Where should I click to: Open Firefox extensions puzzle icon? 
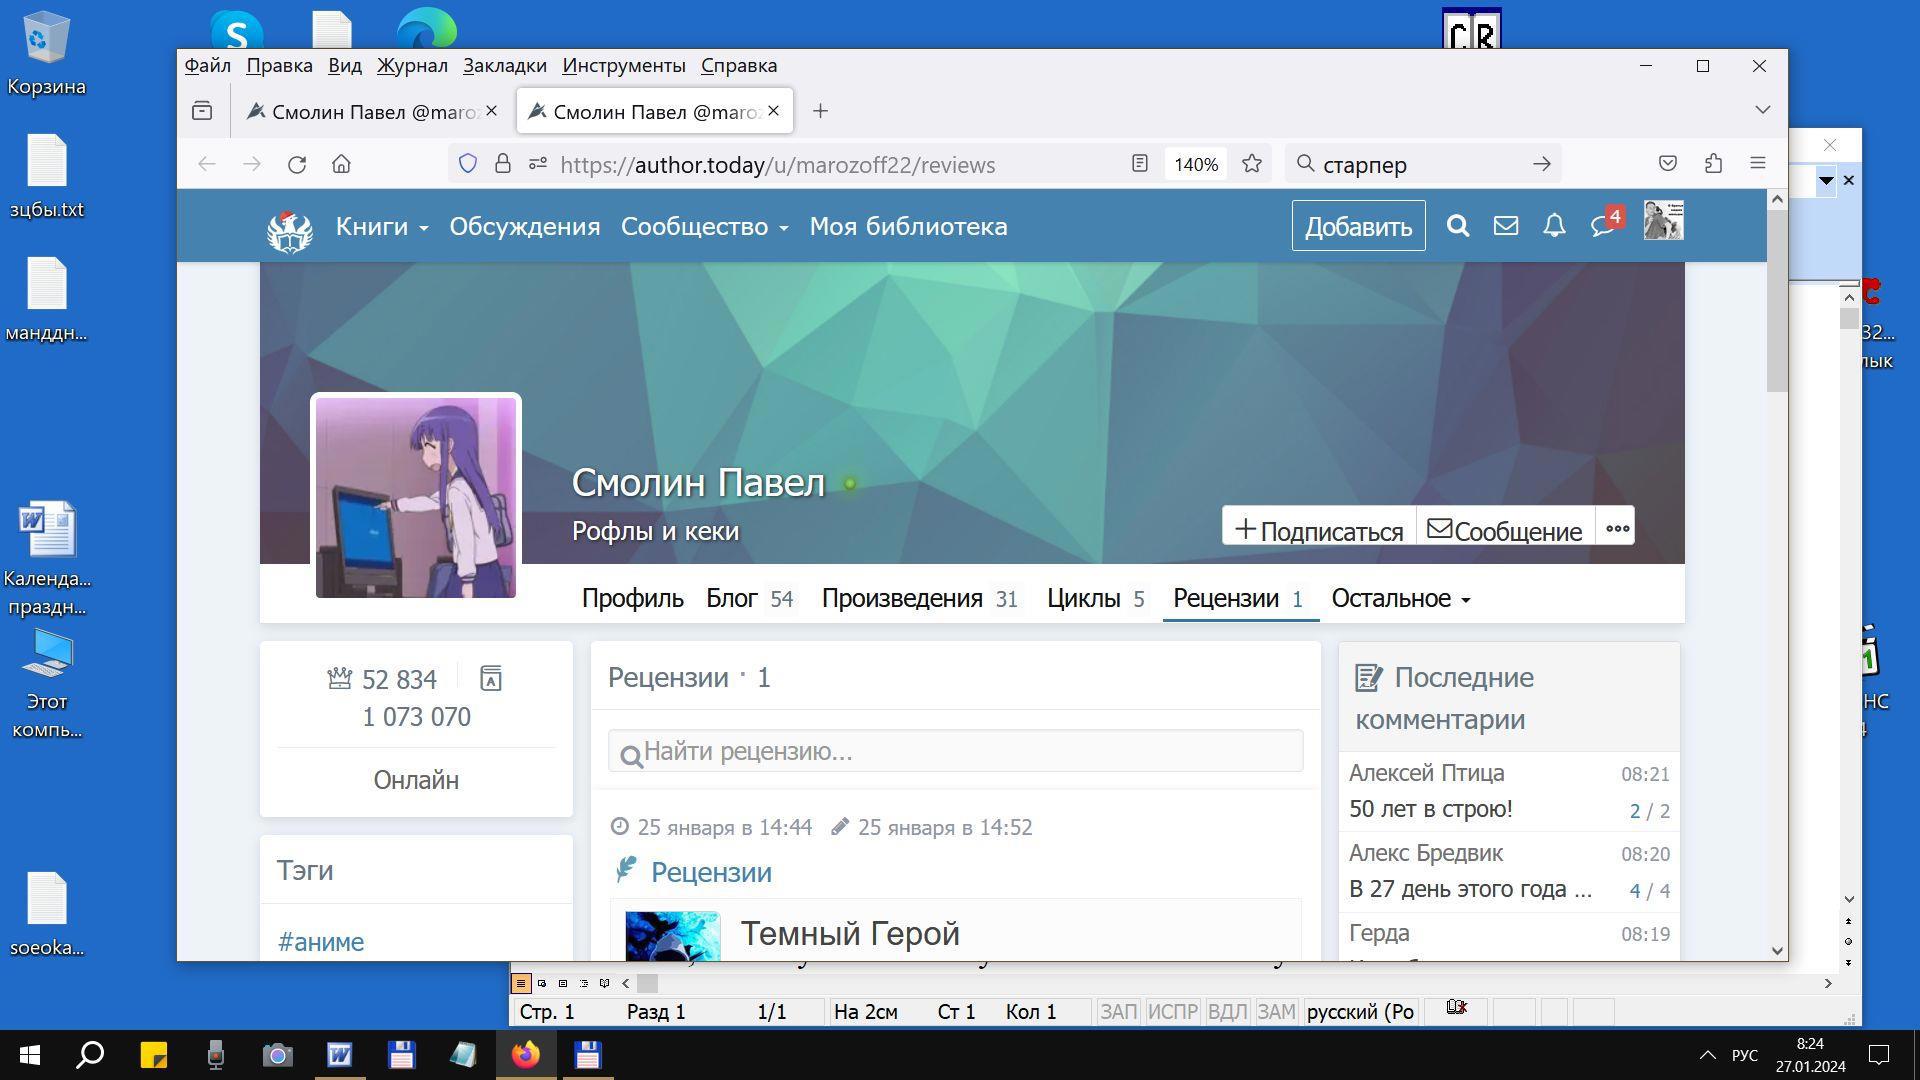pyautogui.click(x=1713, y=164)
